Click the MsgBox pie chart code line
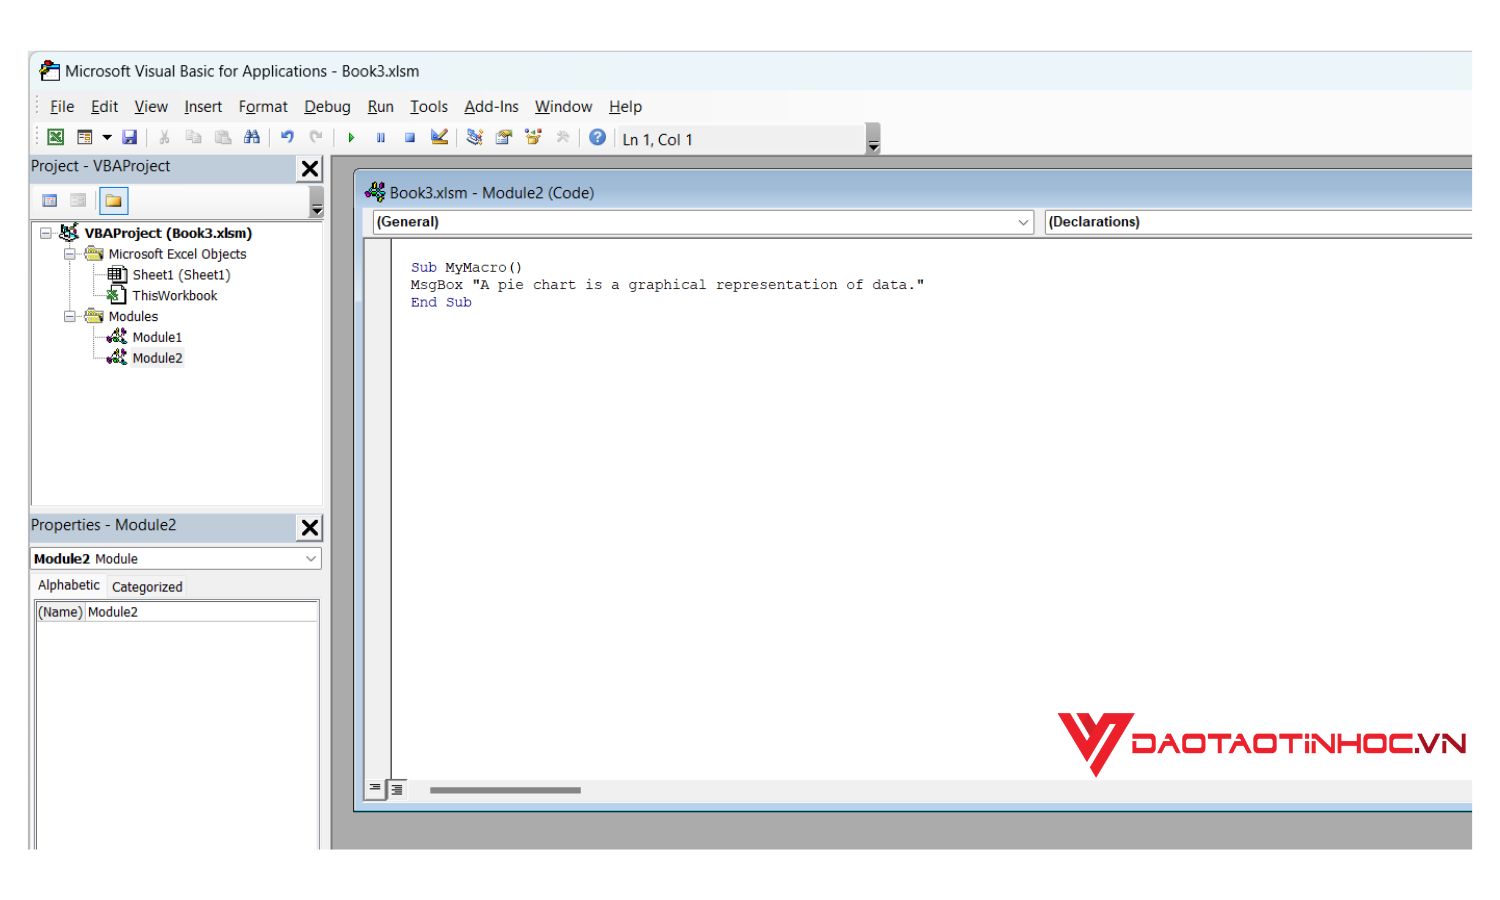 [667, 285]
